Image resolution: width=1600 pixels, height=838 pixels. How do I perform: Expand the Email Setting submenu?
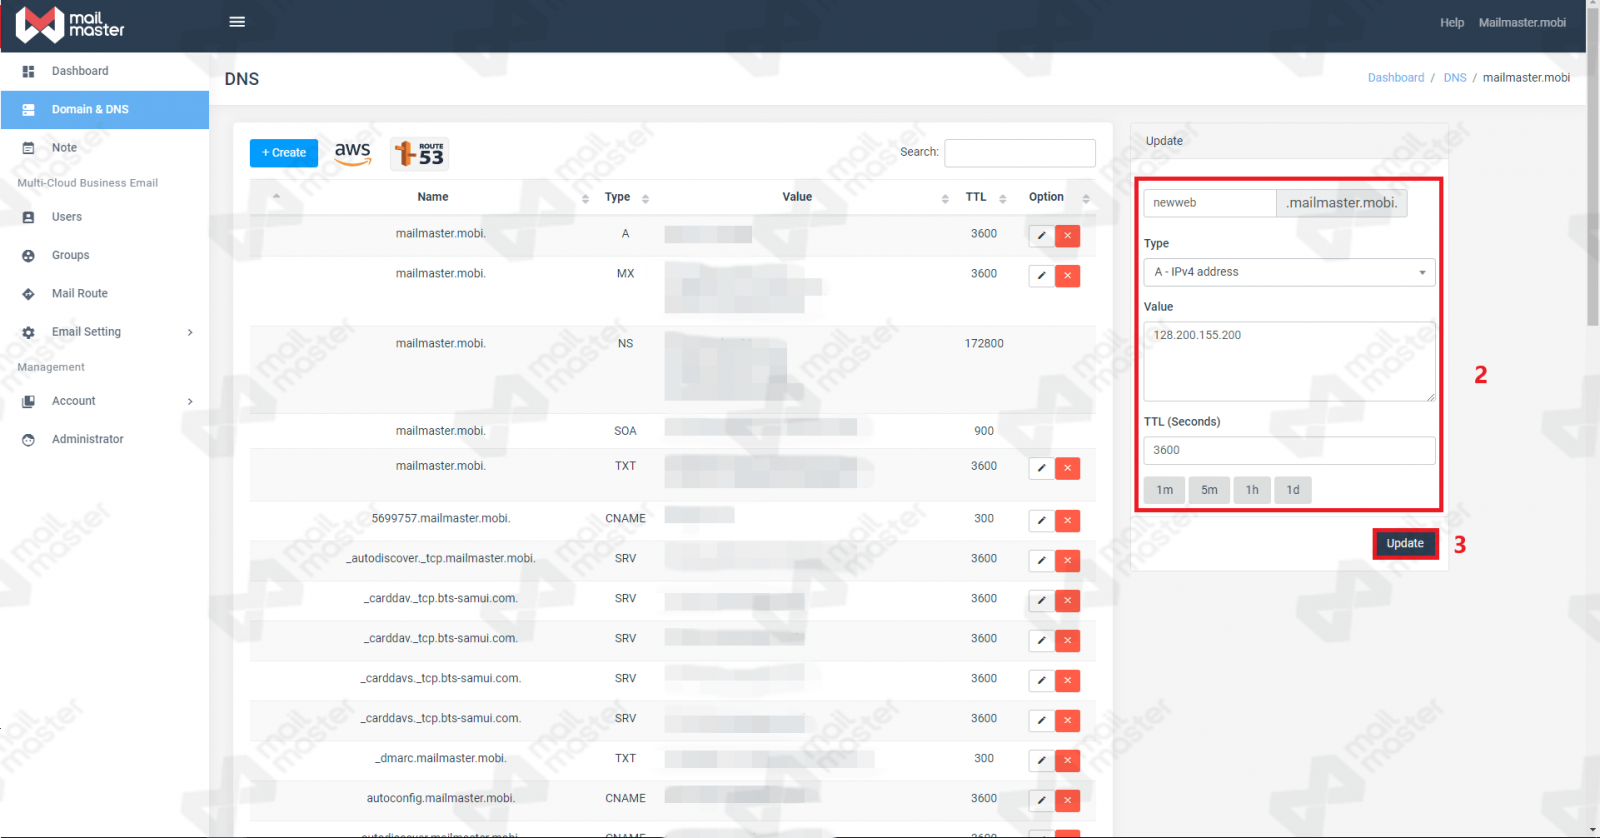(105, 332)
